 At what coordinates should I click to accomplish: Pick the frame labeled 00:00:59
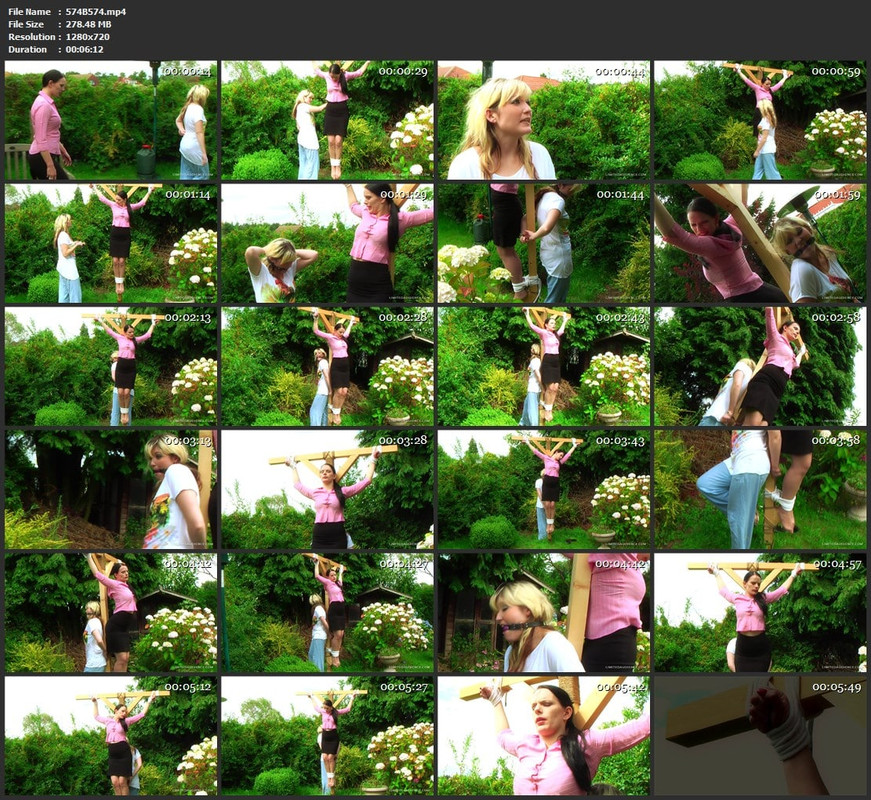coord(760,120)
